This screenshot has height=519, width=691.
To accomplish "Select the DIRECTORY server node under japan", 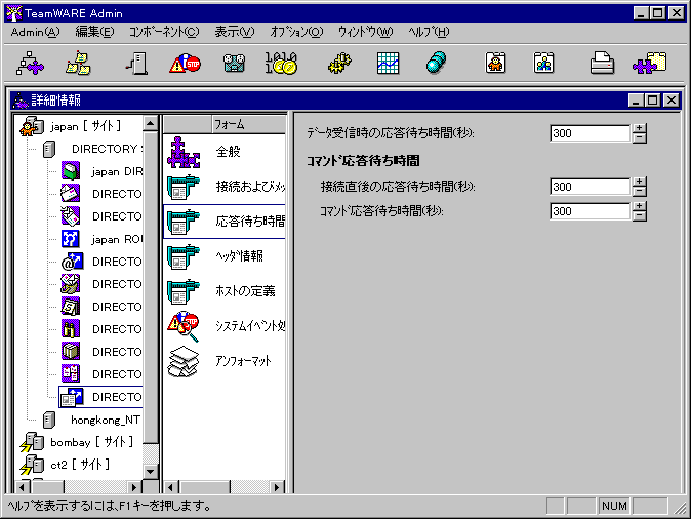I will coord(93,149).
